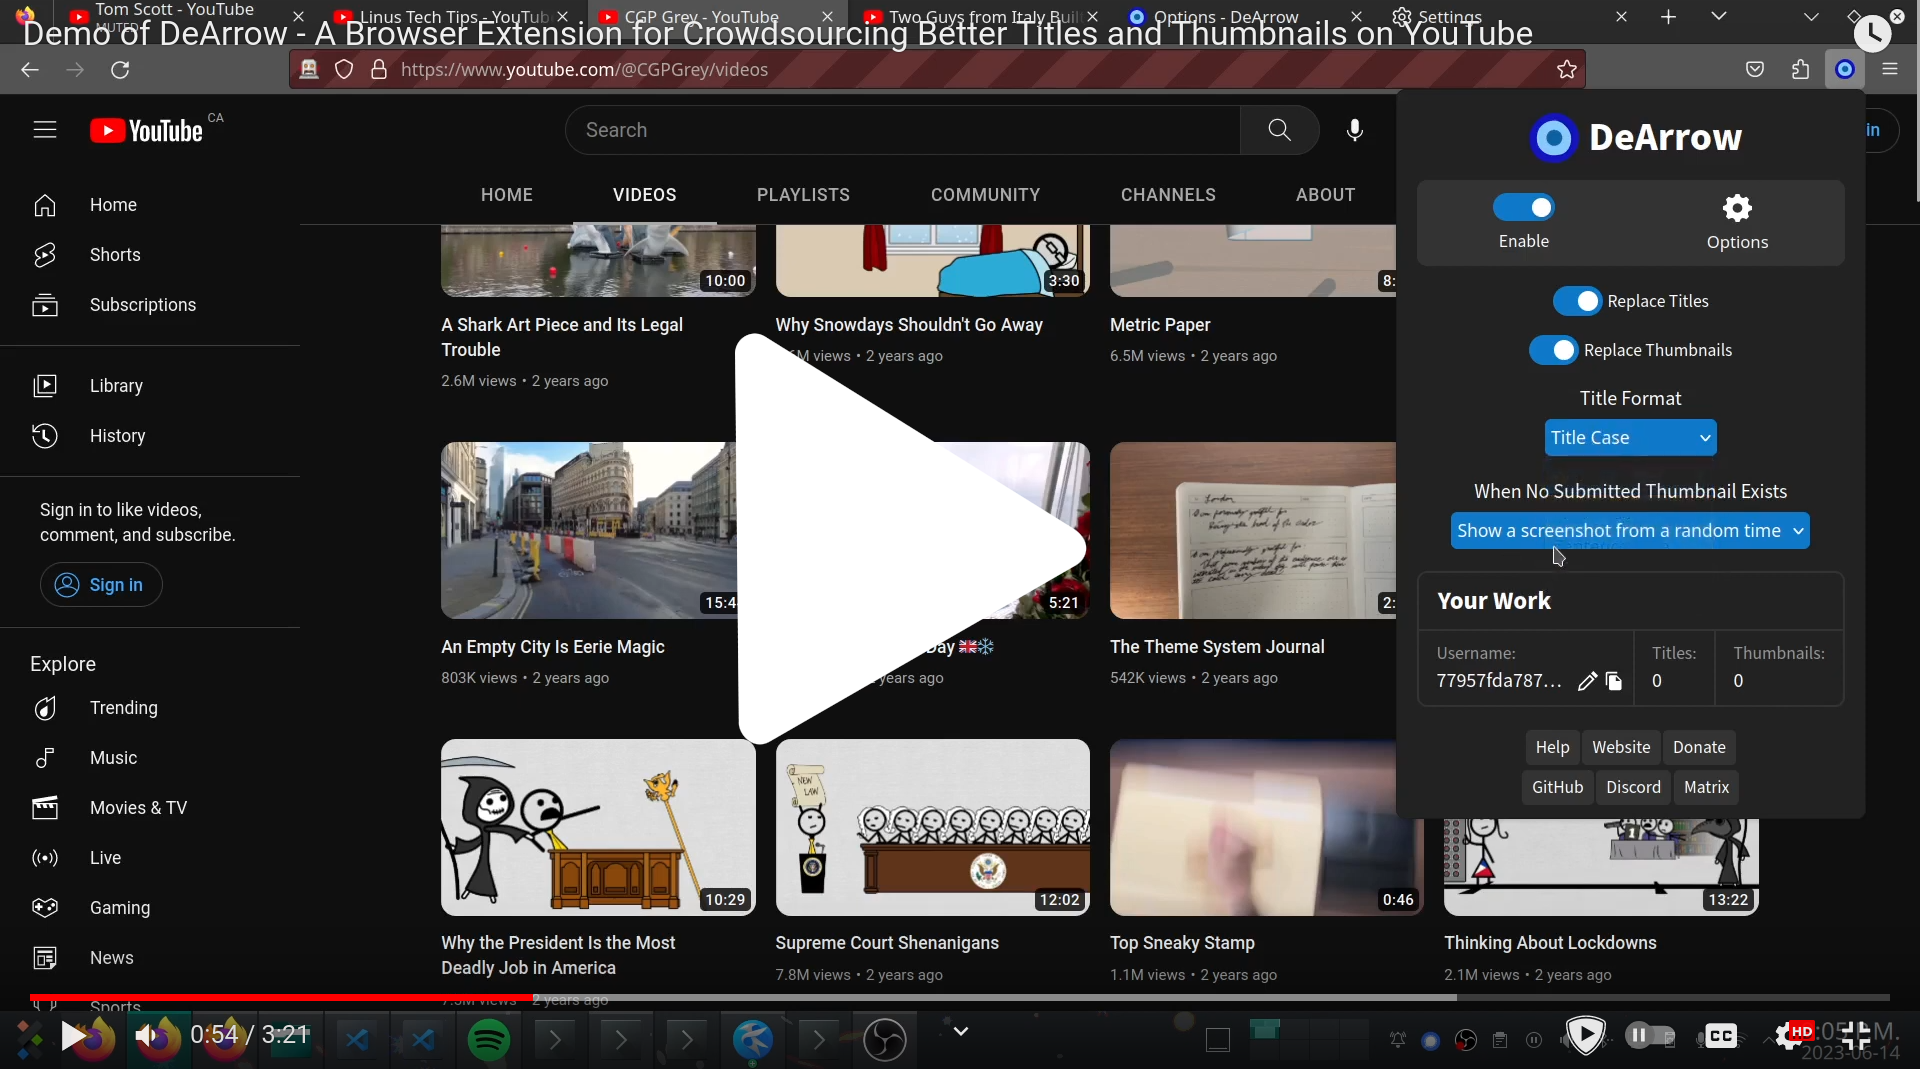Open YouTube guide hamburger menu
1920x1069 pixels.
45,130
